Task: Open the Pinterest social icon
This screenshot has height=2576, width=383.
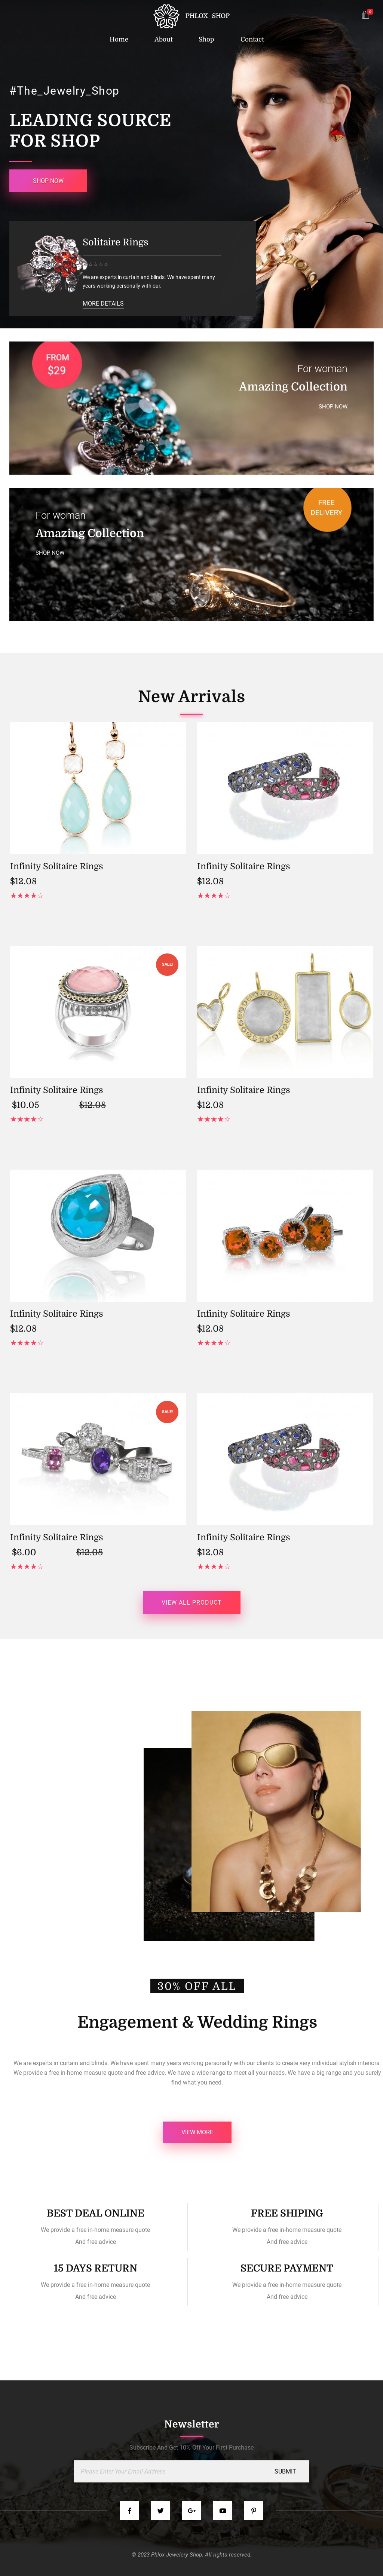Action: (x=254, y=2510)
